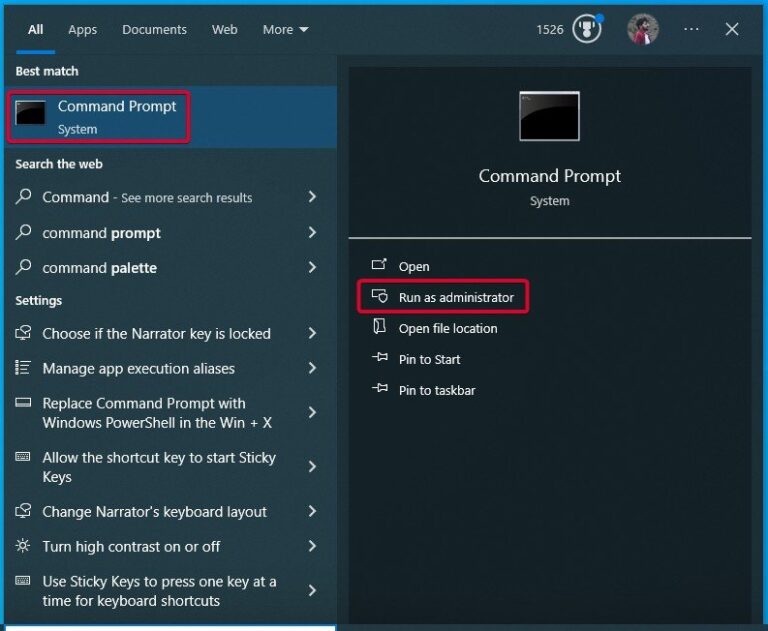The width and height of the screenshot is (768, 631).
Task: Close the search panel
Action: tap(732, 29)
